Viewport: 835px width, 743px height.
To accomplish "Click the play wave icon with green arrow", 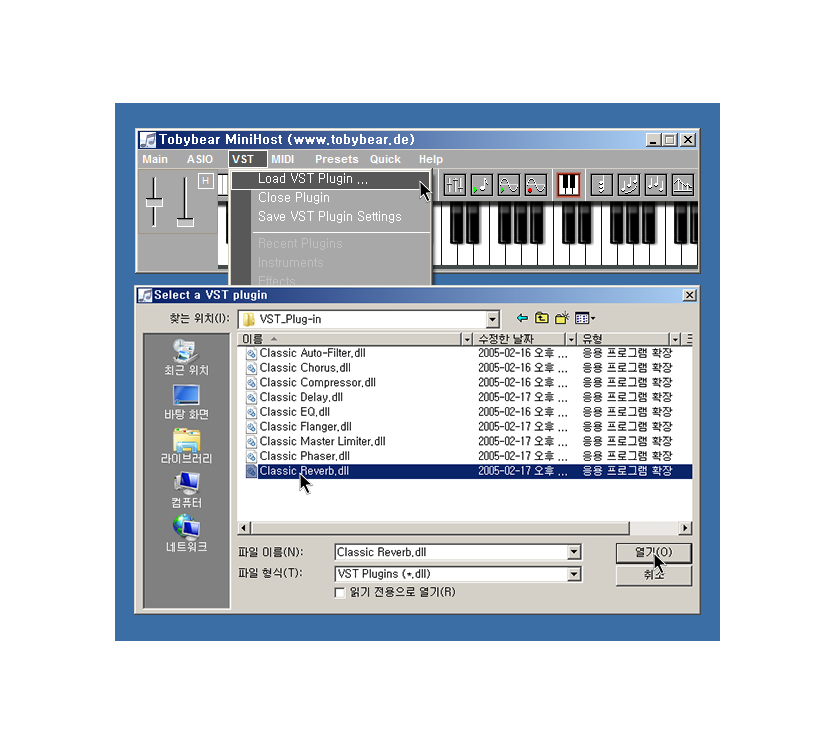I will 509,185.
